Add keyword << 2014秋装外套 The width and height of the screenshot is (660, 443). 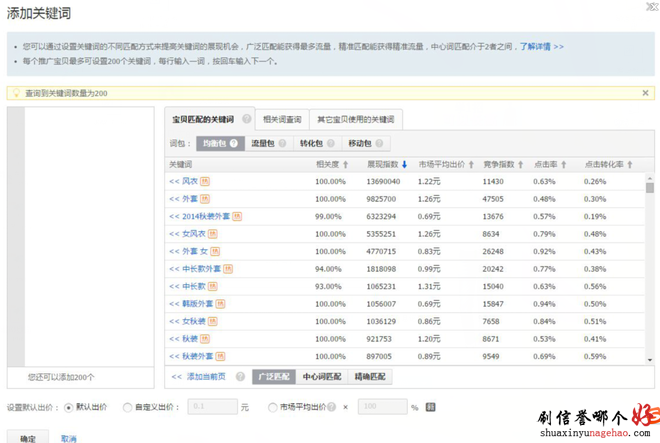pyautogui.click(x=200, y=216)
